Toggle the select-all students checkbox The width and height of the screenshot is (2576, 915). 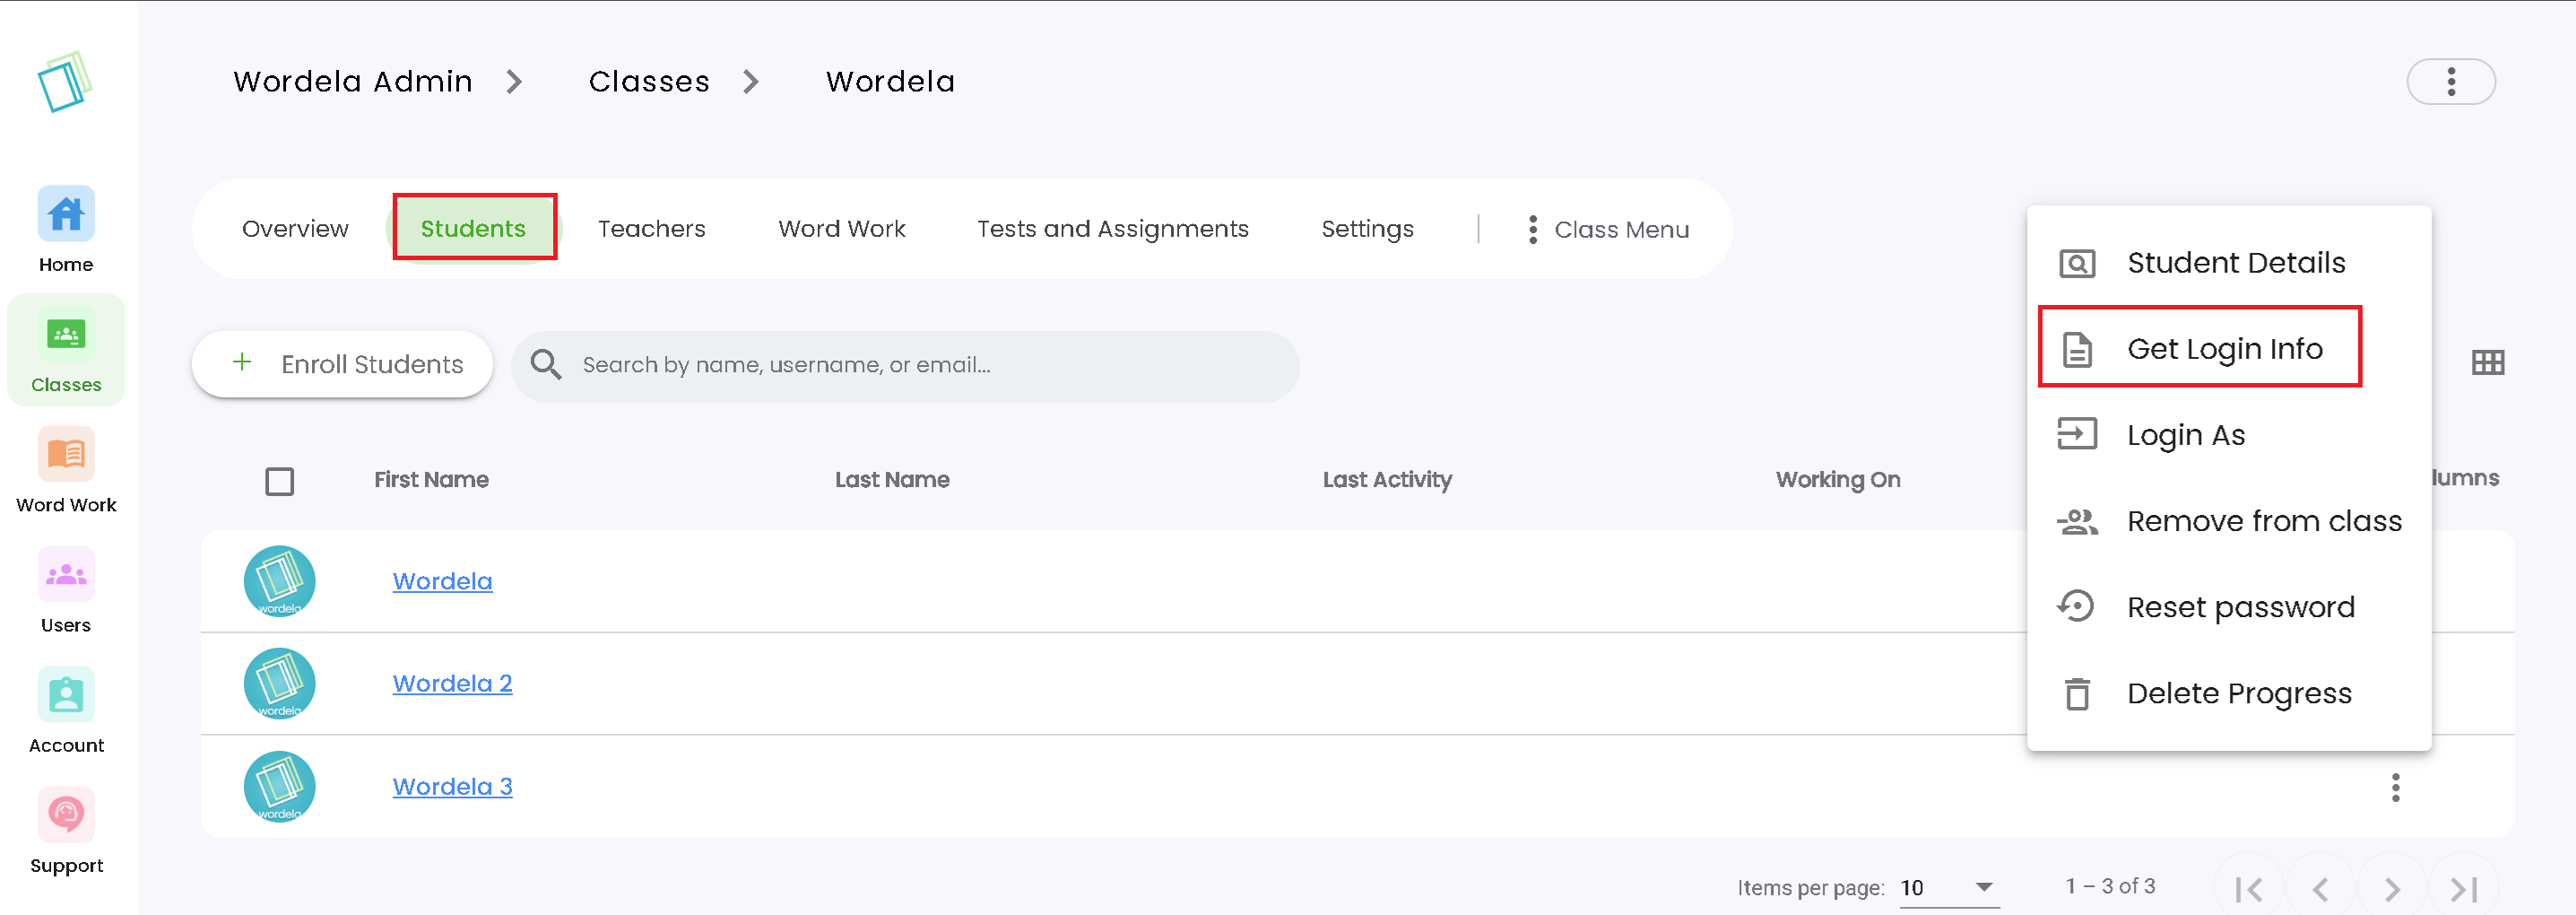point(280,481)
